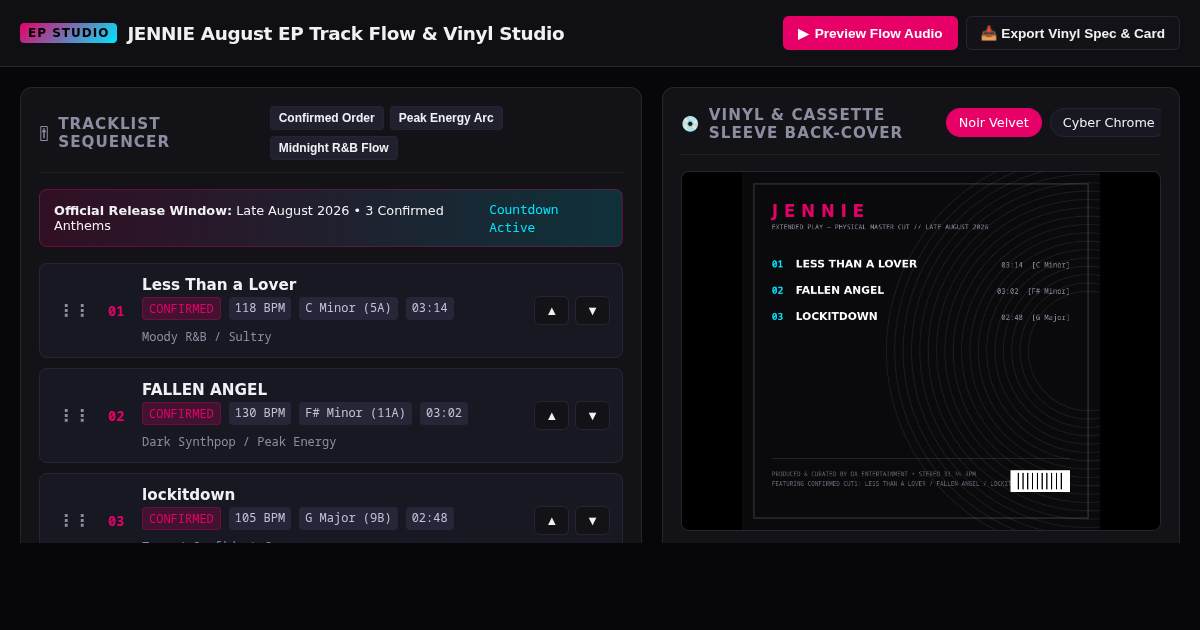Grab the drag handle of track 03

pos(74,521)
